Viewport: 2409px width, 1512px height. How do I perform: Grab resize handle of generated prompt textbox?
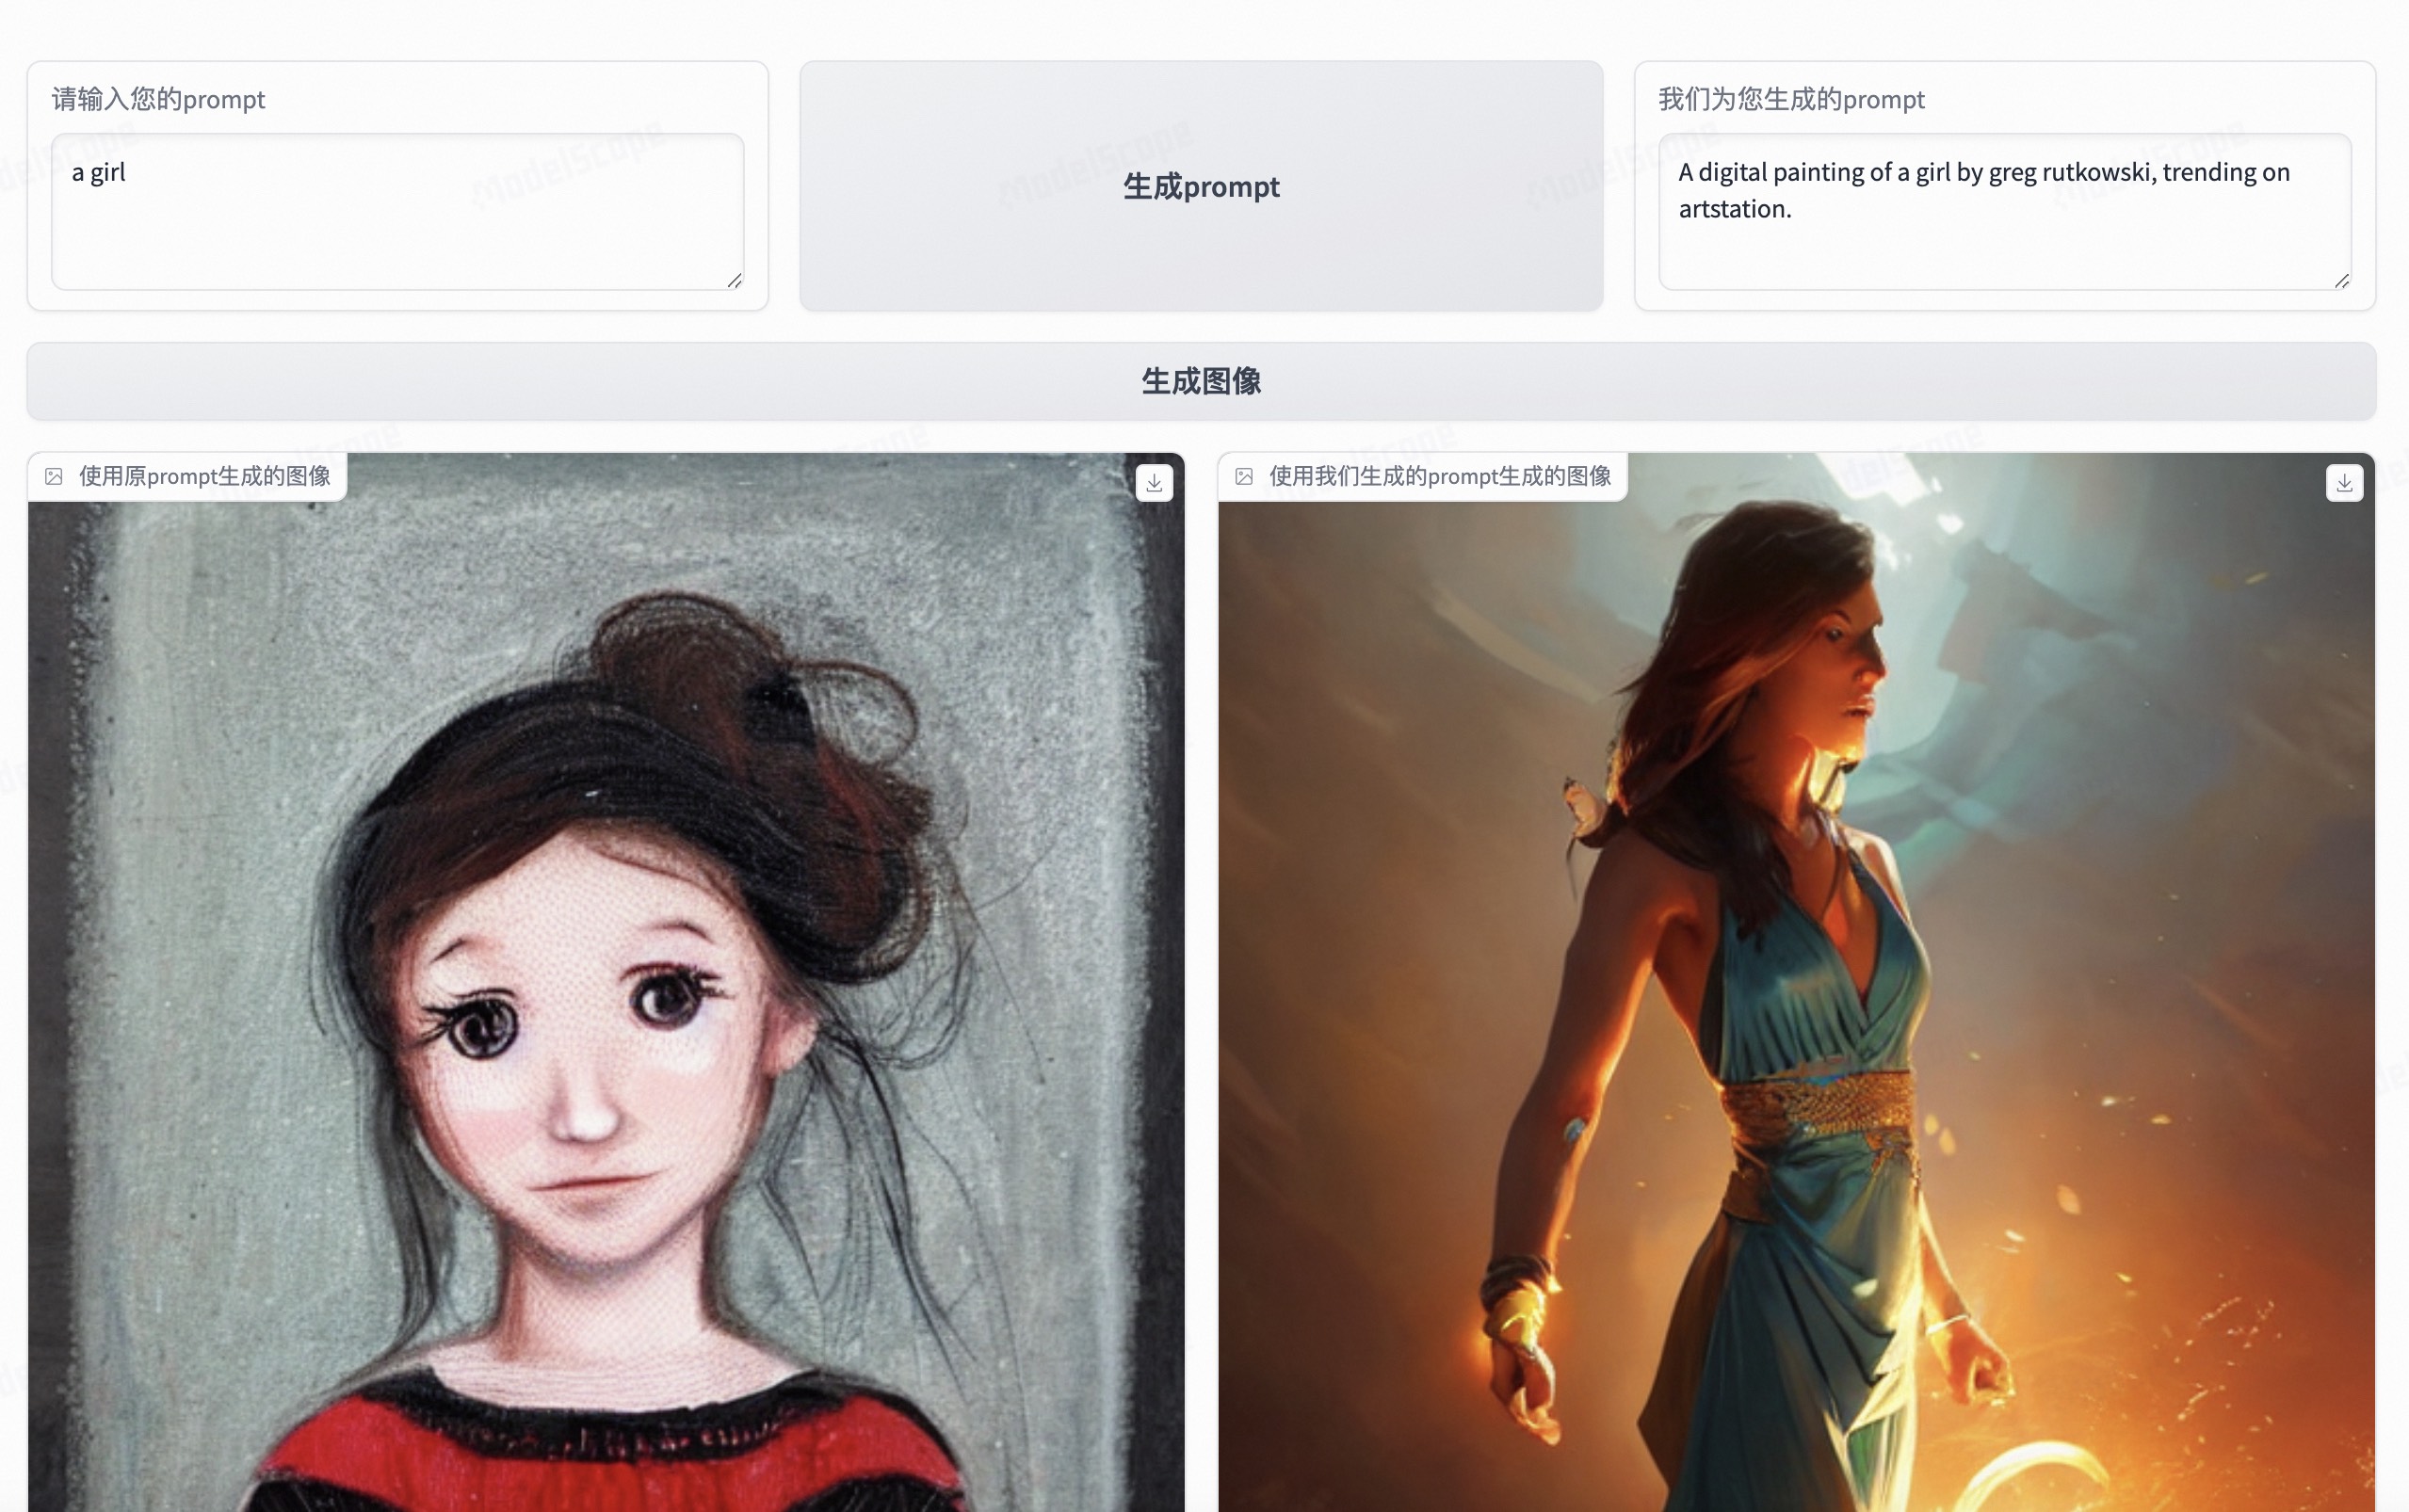(2341, 281)
